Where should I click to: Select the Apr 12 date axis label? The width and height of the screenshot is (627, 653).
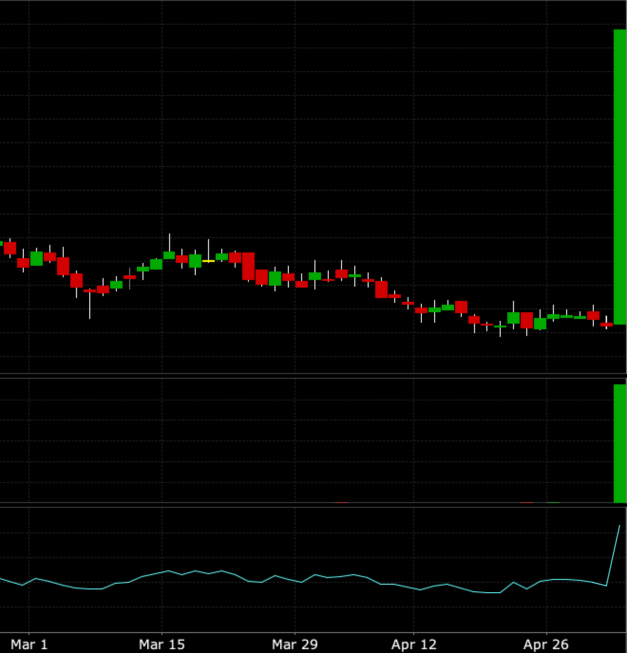coord(415,644)
